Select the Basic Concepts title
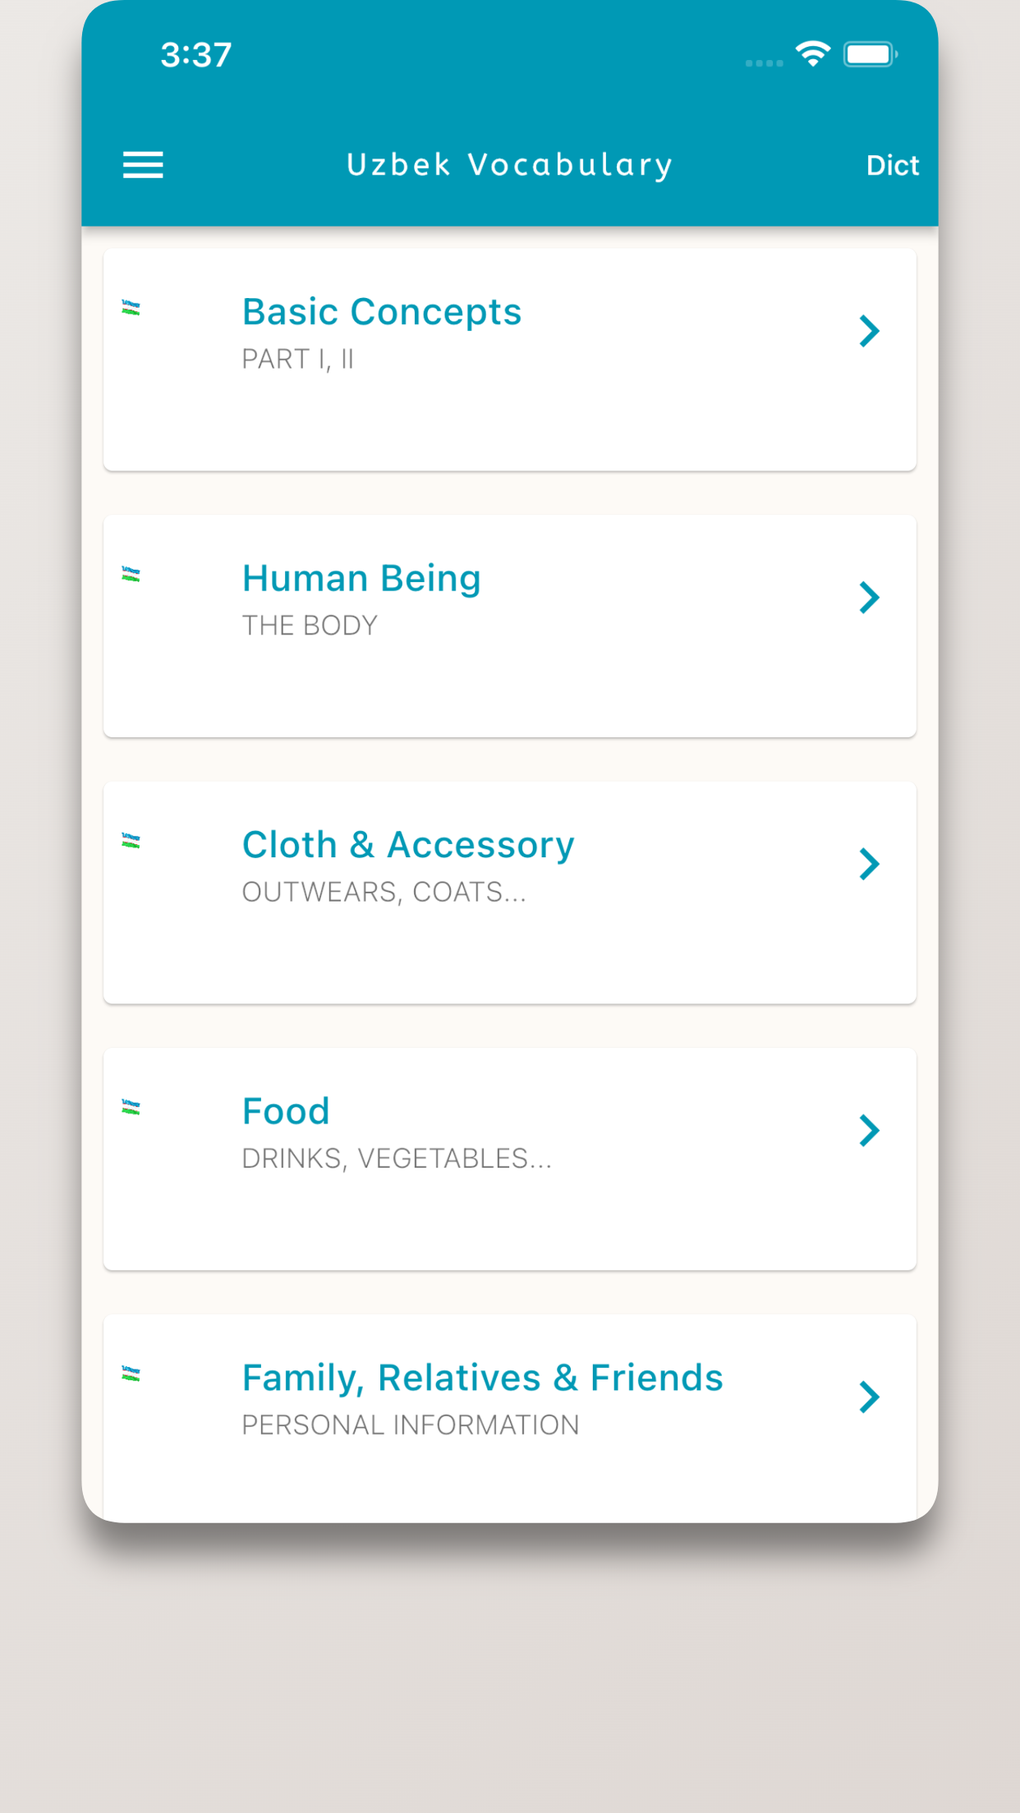The height and width of the screenshot is (1813, 1020). click(381, 312)
